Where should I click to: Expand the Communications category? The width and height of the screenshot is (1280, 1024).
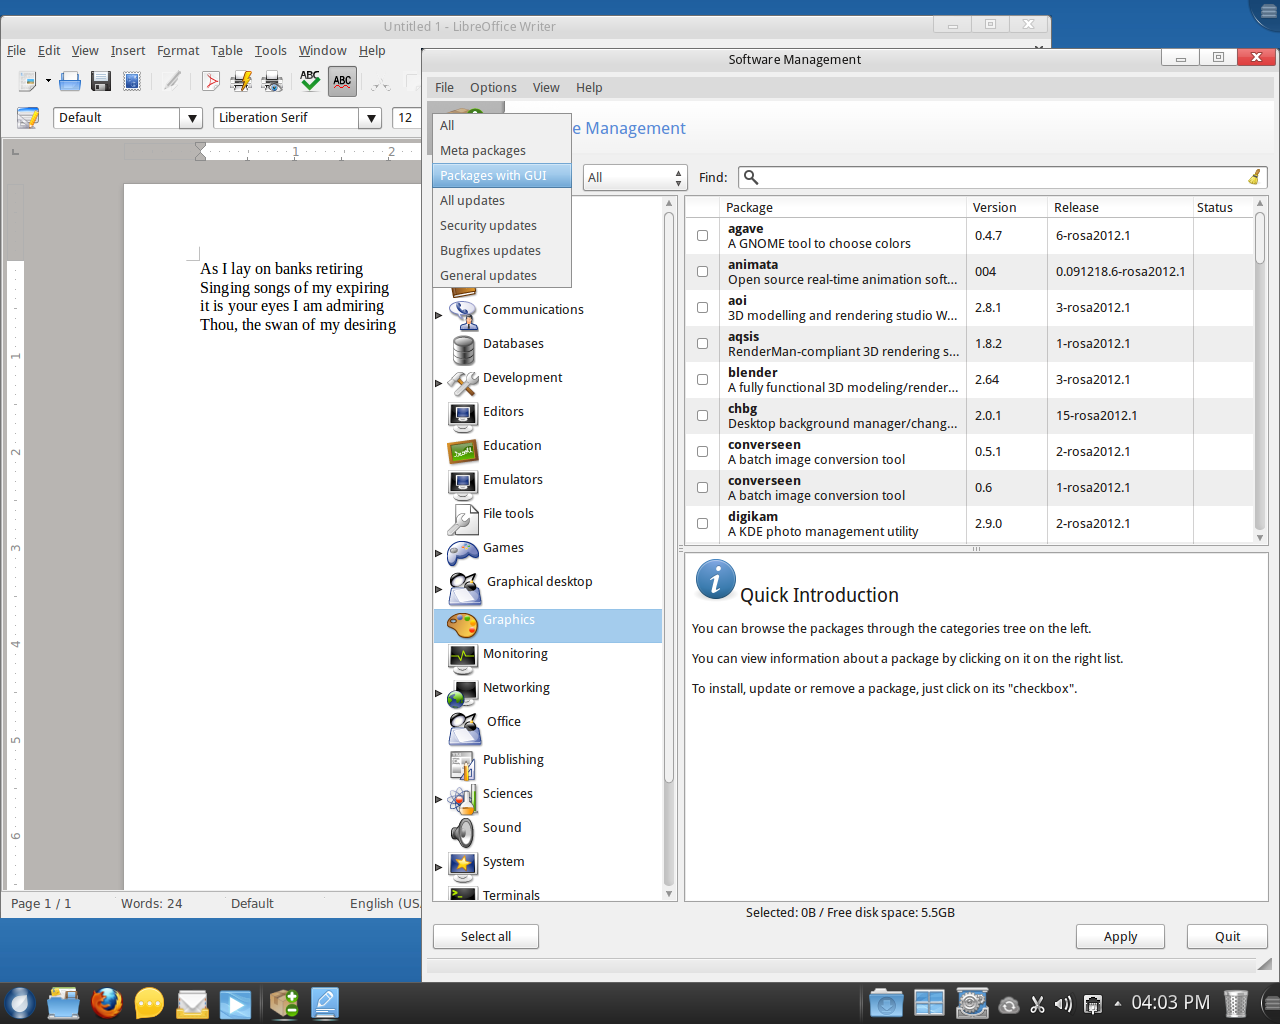coord(438,316)
